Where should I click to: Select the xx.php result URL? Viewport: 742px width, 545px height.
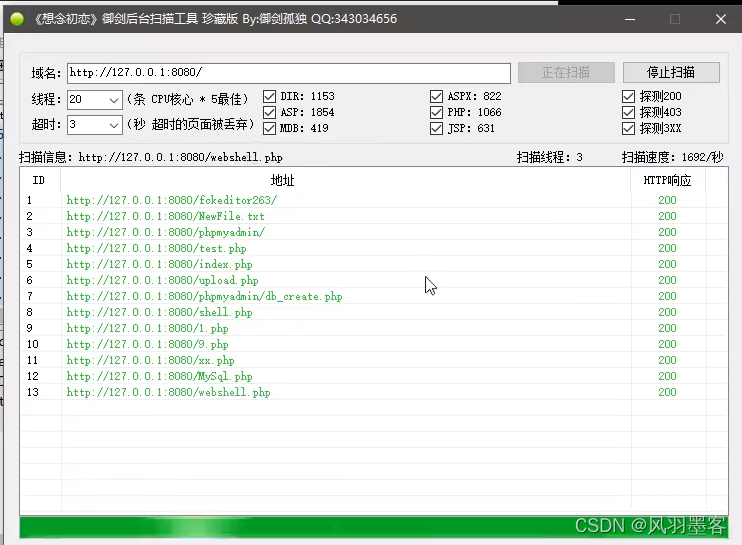tap(150, 360)
